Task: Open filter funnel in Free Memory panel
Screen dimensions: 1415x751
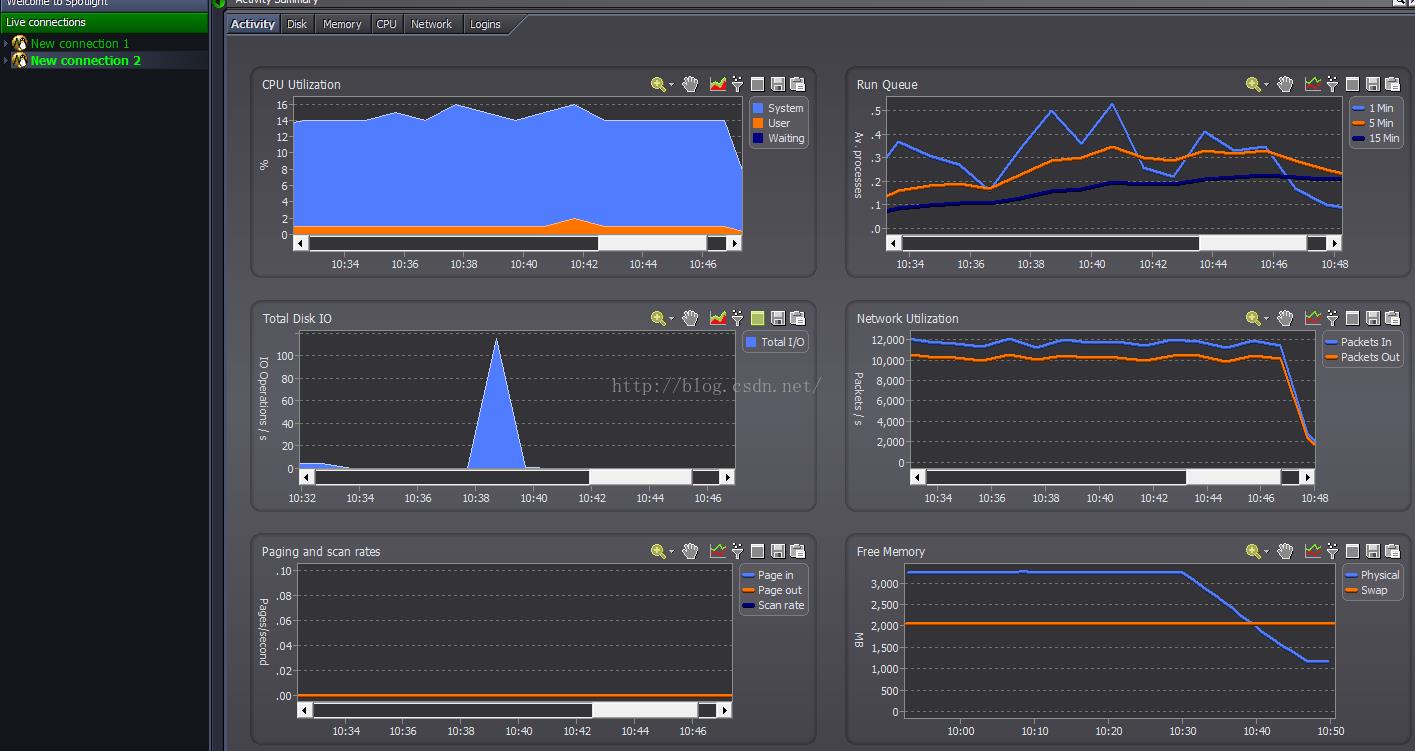Action: pyautogui.click(x=1332, y=552)
